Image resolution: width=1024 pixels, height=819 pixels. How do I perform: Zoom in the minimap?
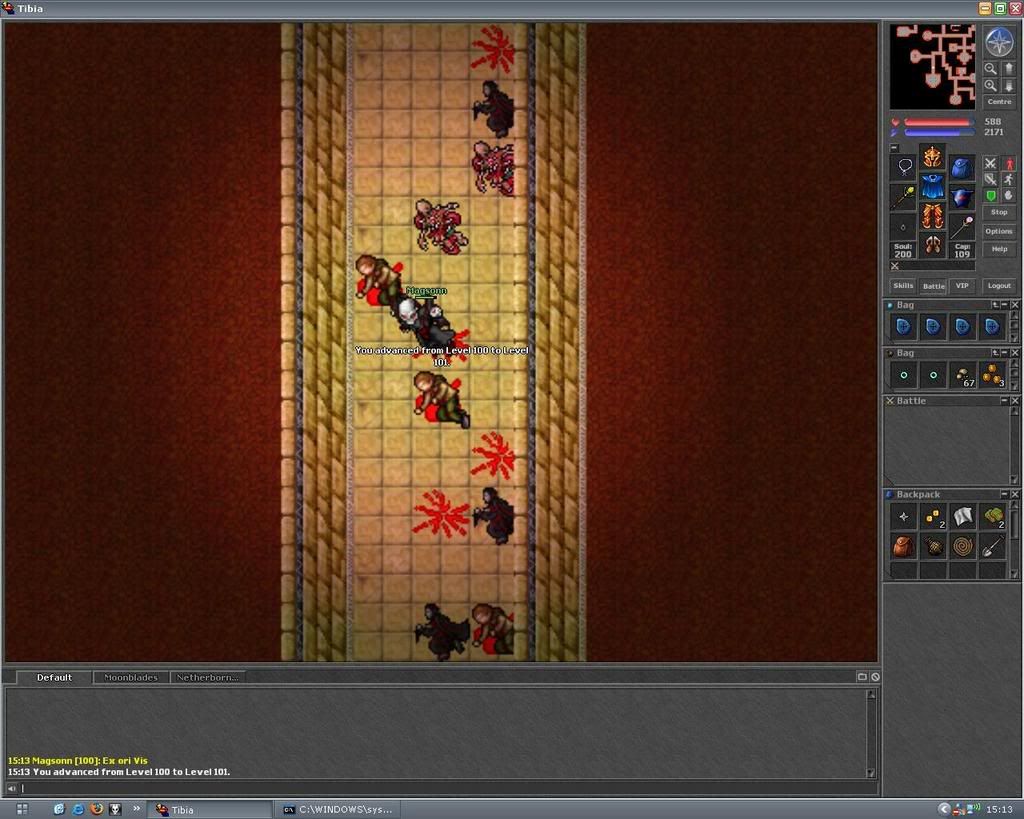coord(991,86)
